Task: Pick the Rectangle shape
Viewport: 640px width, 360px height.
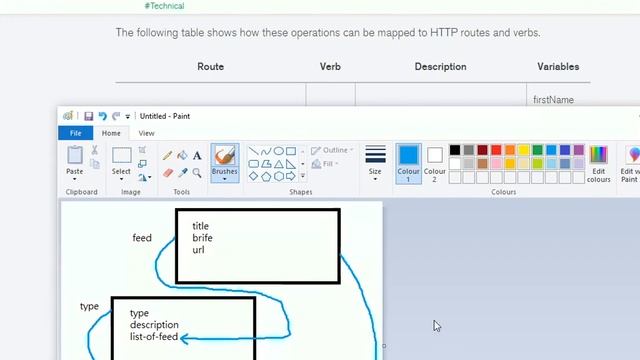Action: coord(291,151)
